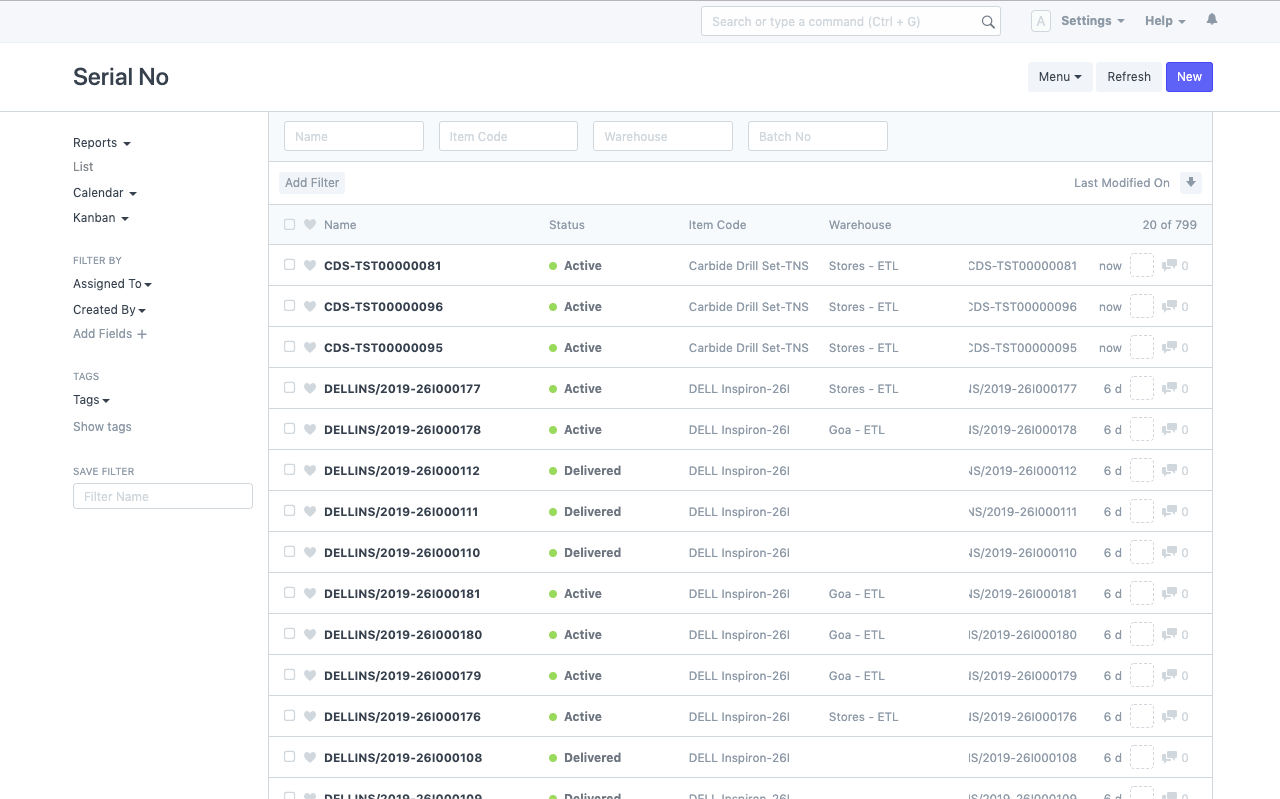The height and width of the screenshot is (799, 1280).
Task: Click the New button
Action: (1189, 77)
